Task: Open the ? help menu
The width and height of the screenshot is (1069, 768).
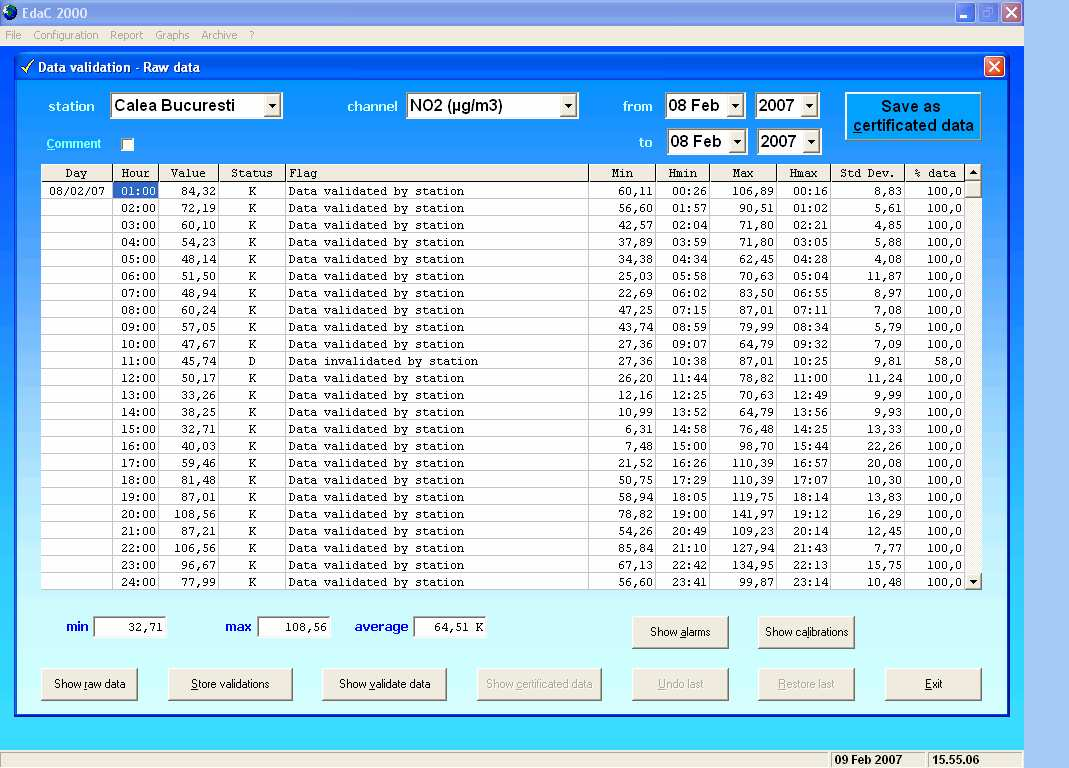Action: tap(252, 35)
